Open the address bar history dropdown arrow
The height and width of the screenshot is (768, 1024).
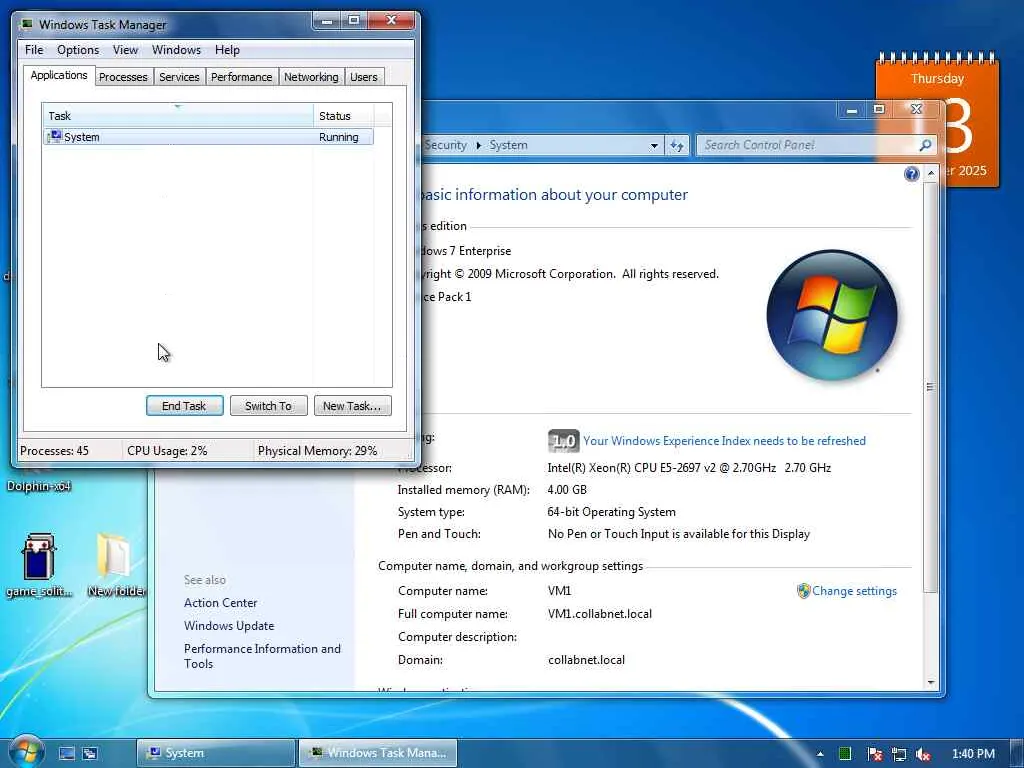pyautogui.click(x=654, y=146)
